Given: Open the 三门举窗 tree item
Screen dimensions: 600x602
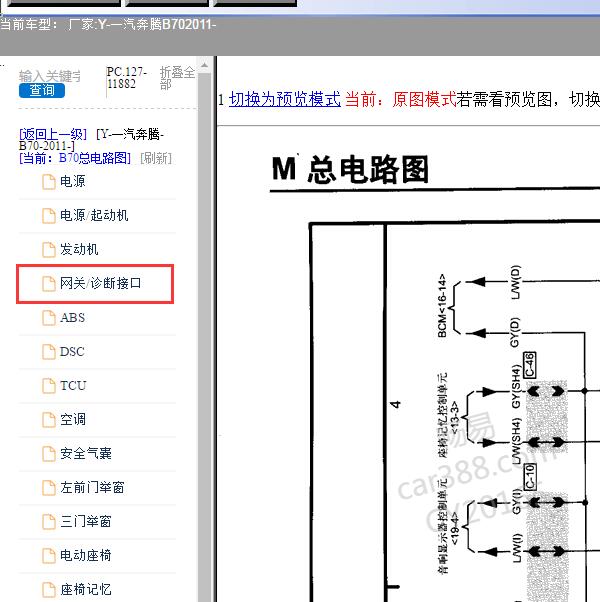Looking at the screenshot, I should pos(86,521).
